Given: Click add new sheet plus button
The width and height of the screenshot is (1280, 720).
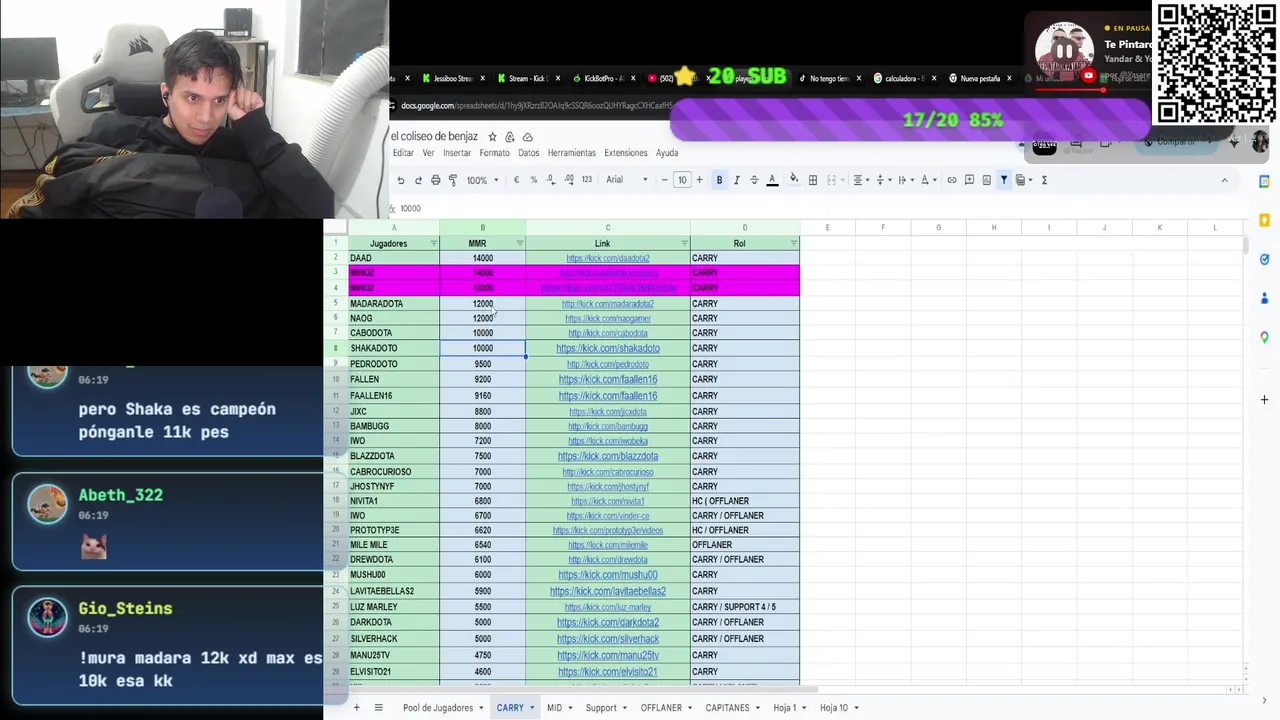Looking at the screenshot, I should pos(356,707).
